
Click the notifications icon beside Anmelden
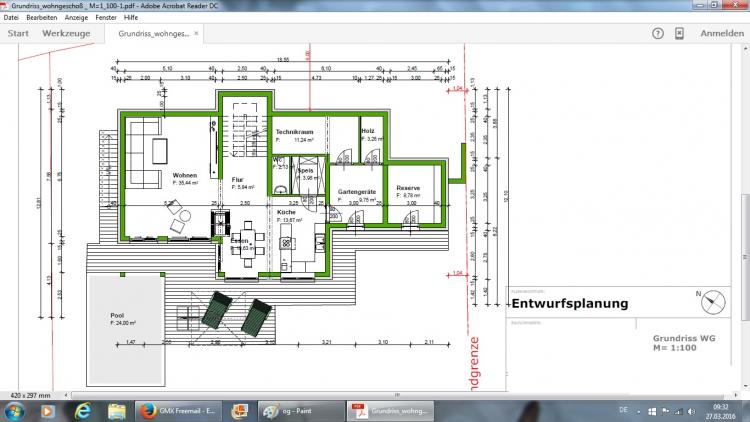click(x=679, y=33)
